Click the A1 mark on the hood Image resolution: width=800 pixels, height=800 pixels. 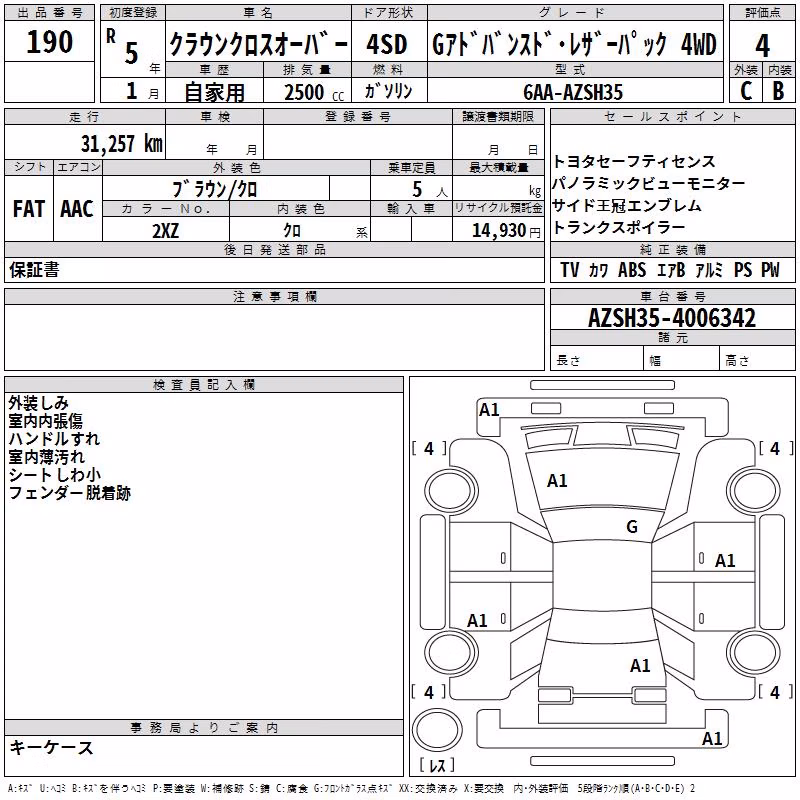pos(557,481)
